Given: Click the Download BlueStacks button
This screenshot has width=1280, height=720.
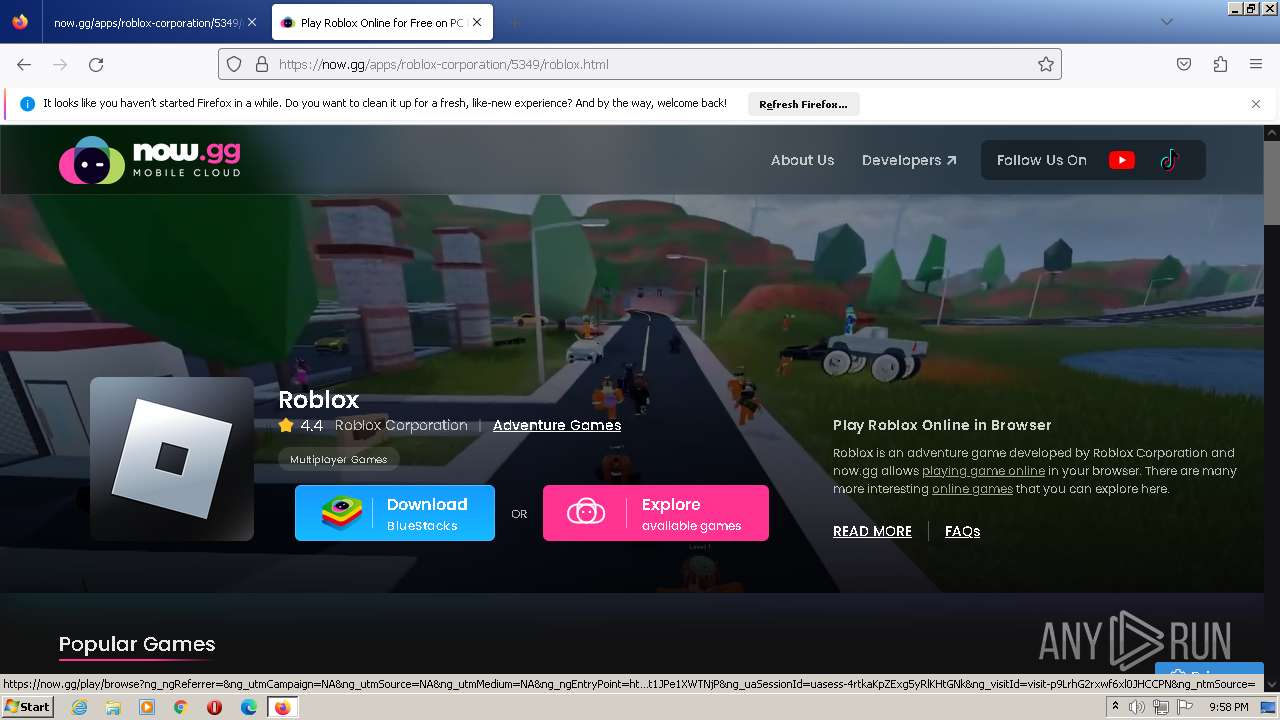Looking at the screenshot, I should 395,513.
